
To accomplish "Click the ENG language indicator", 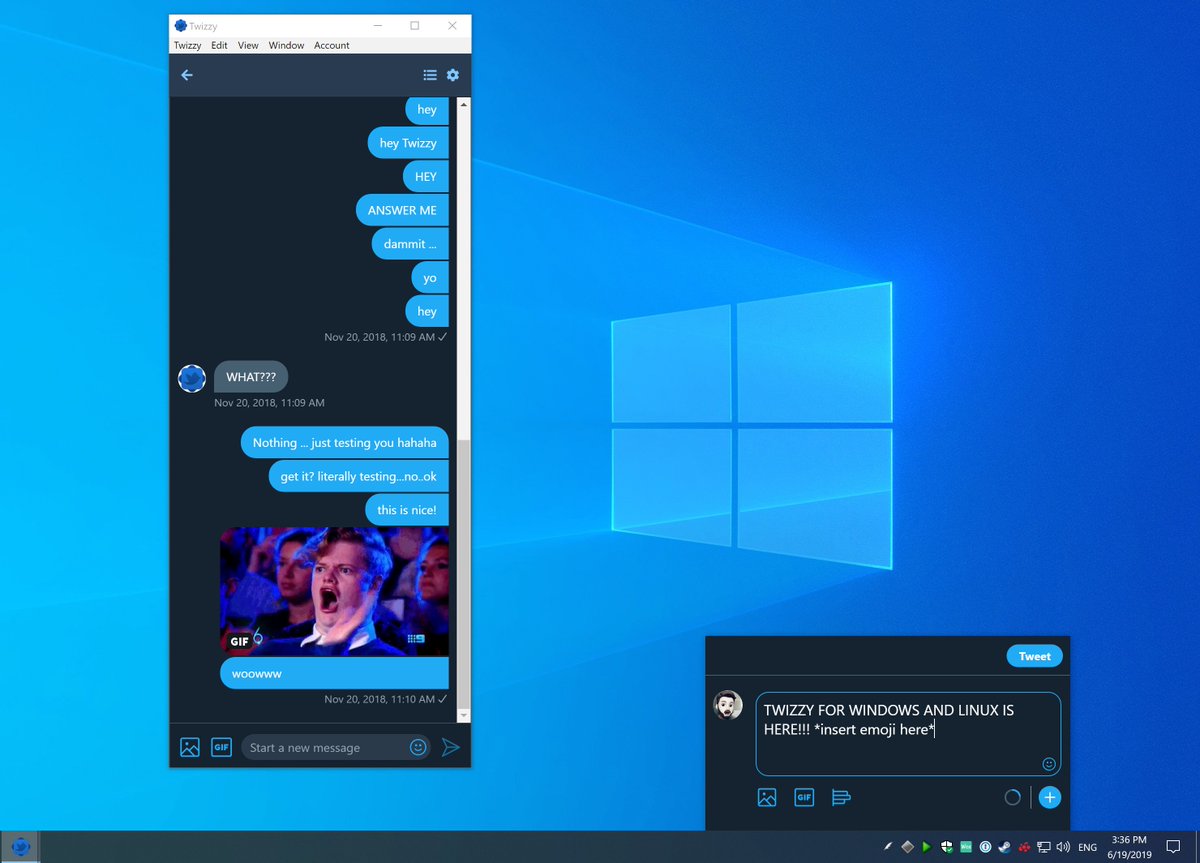I will click(1087, 847).
